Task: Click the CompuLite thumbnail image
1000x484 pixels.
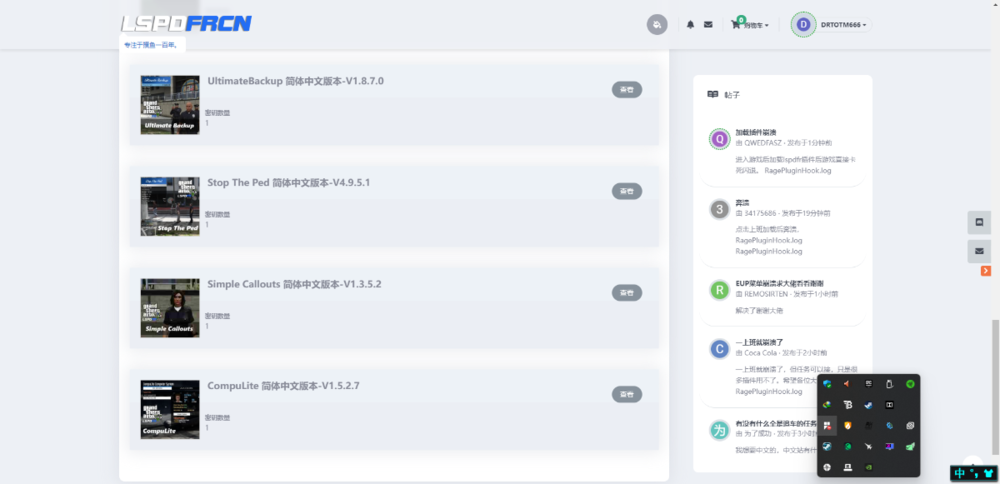Action: (x=170, y=409)
